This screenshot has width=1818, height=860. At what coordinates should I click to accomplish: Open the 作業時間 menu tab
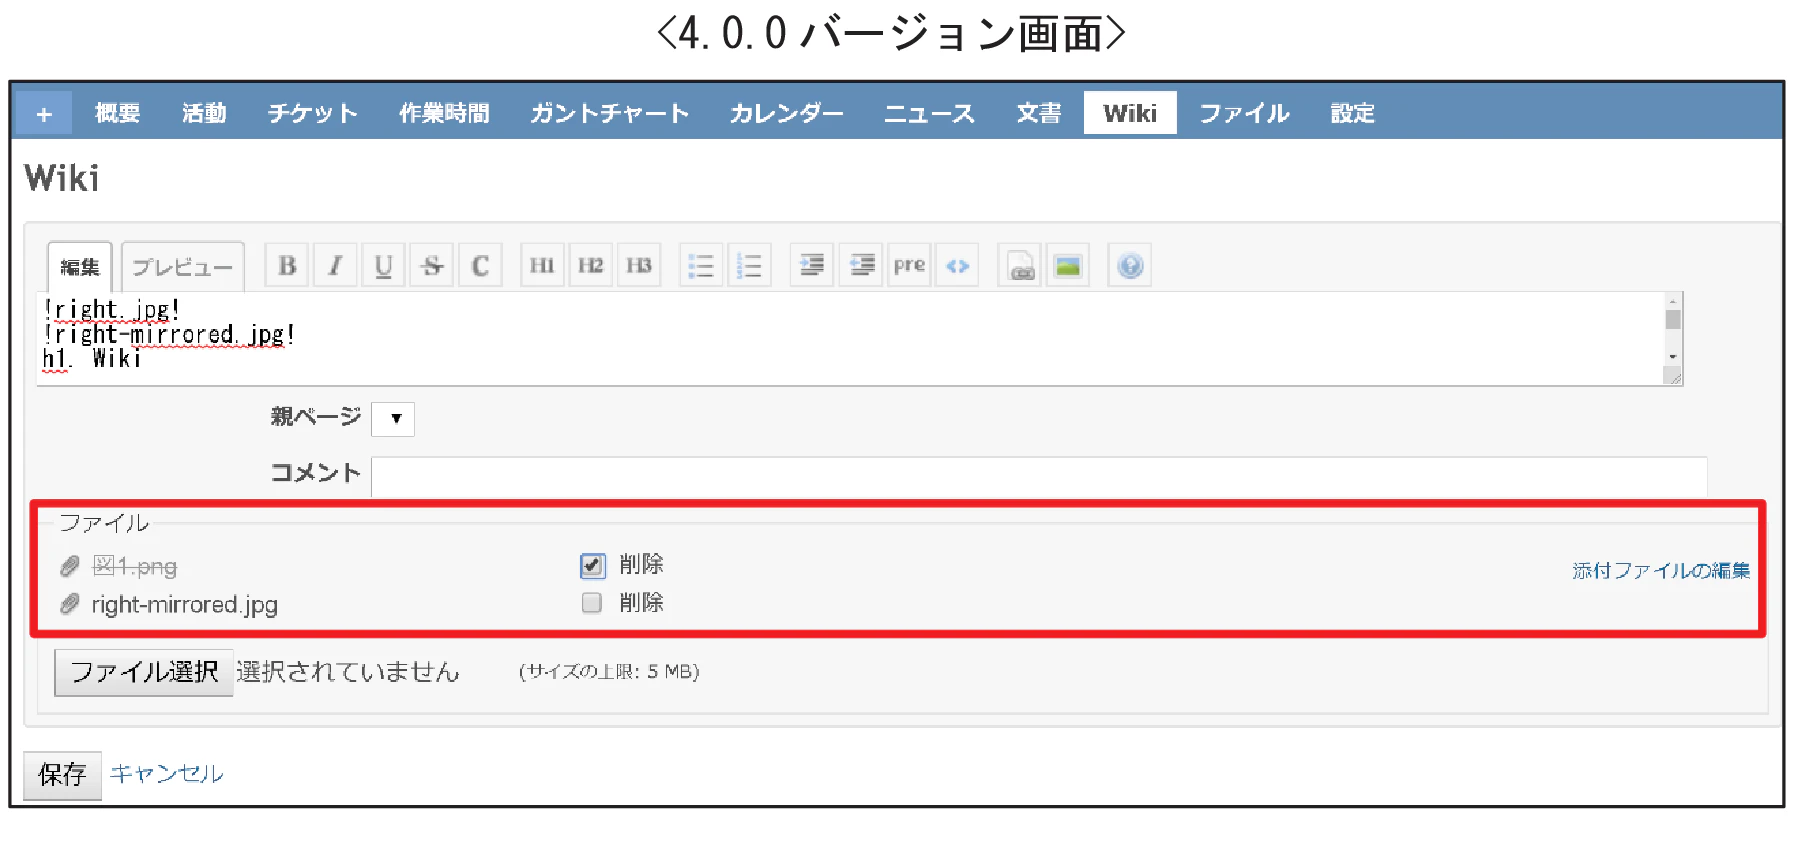coord(445,114)
